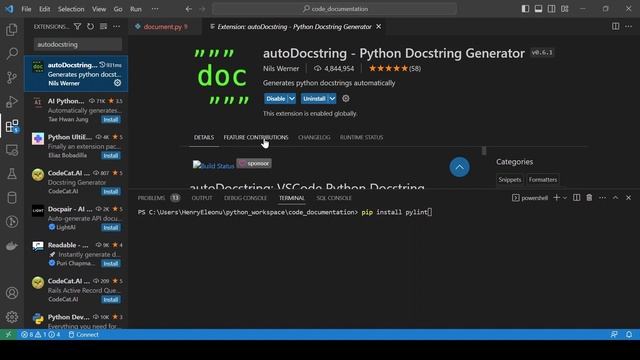The image size is (640, 360).
Task: Show errors and warnings from status bar
Action: point(40,334)
